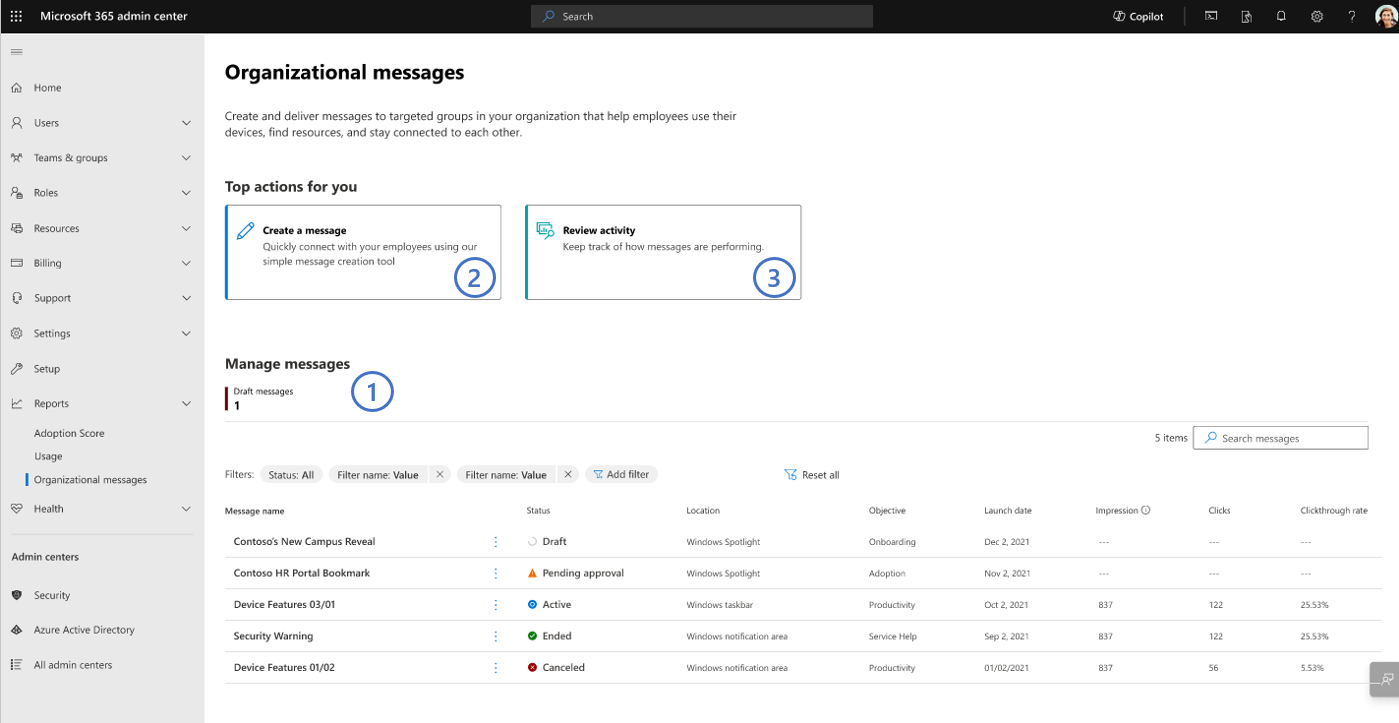Open the user profile avatar
The height and width of the screenshot is (723, 1399).
1384,16
